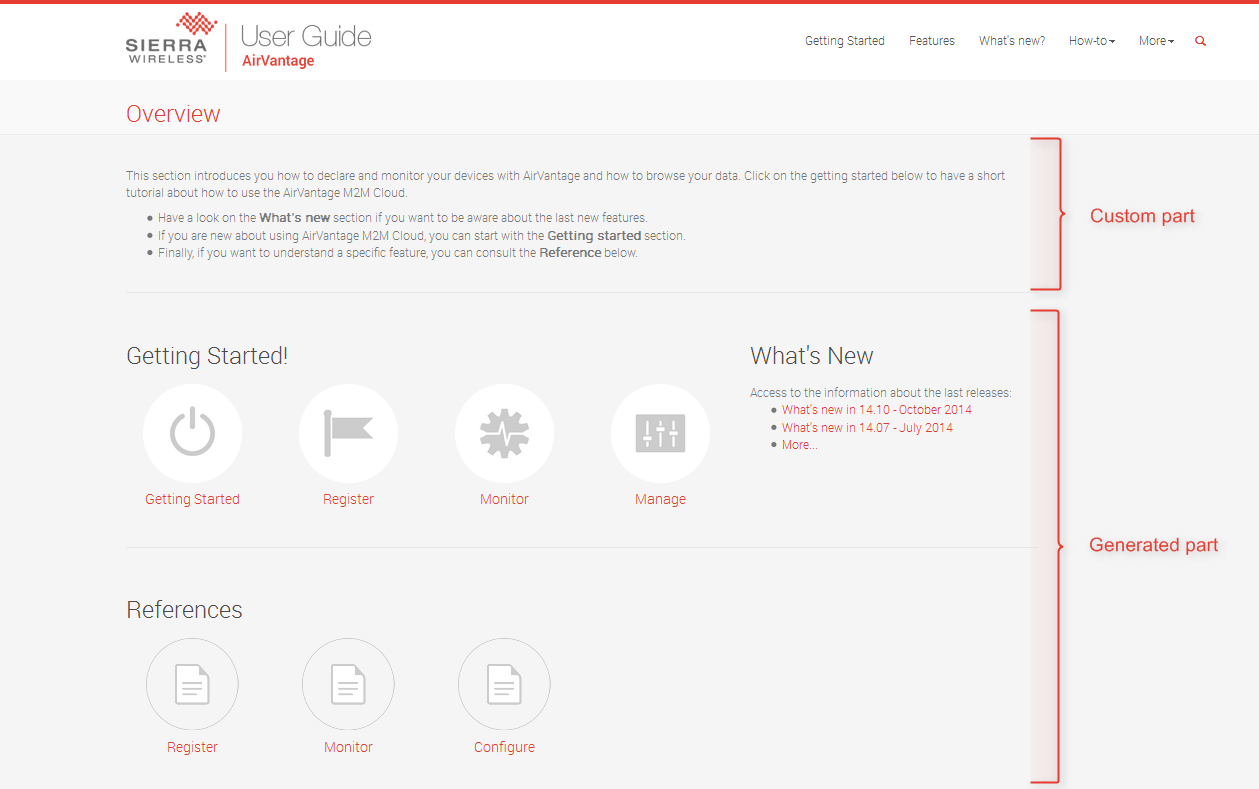Open What's new in 14.10 - October 2014
1259x789 pixels.
(877, 410)
